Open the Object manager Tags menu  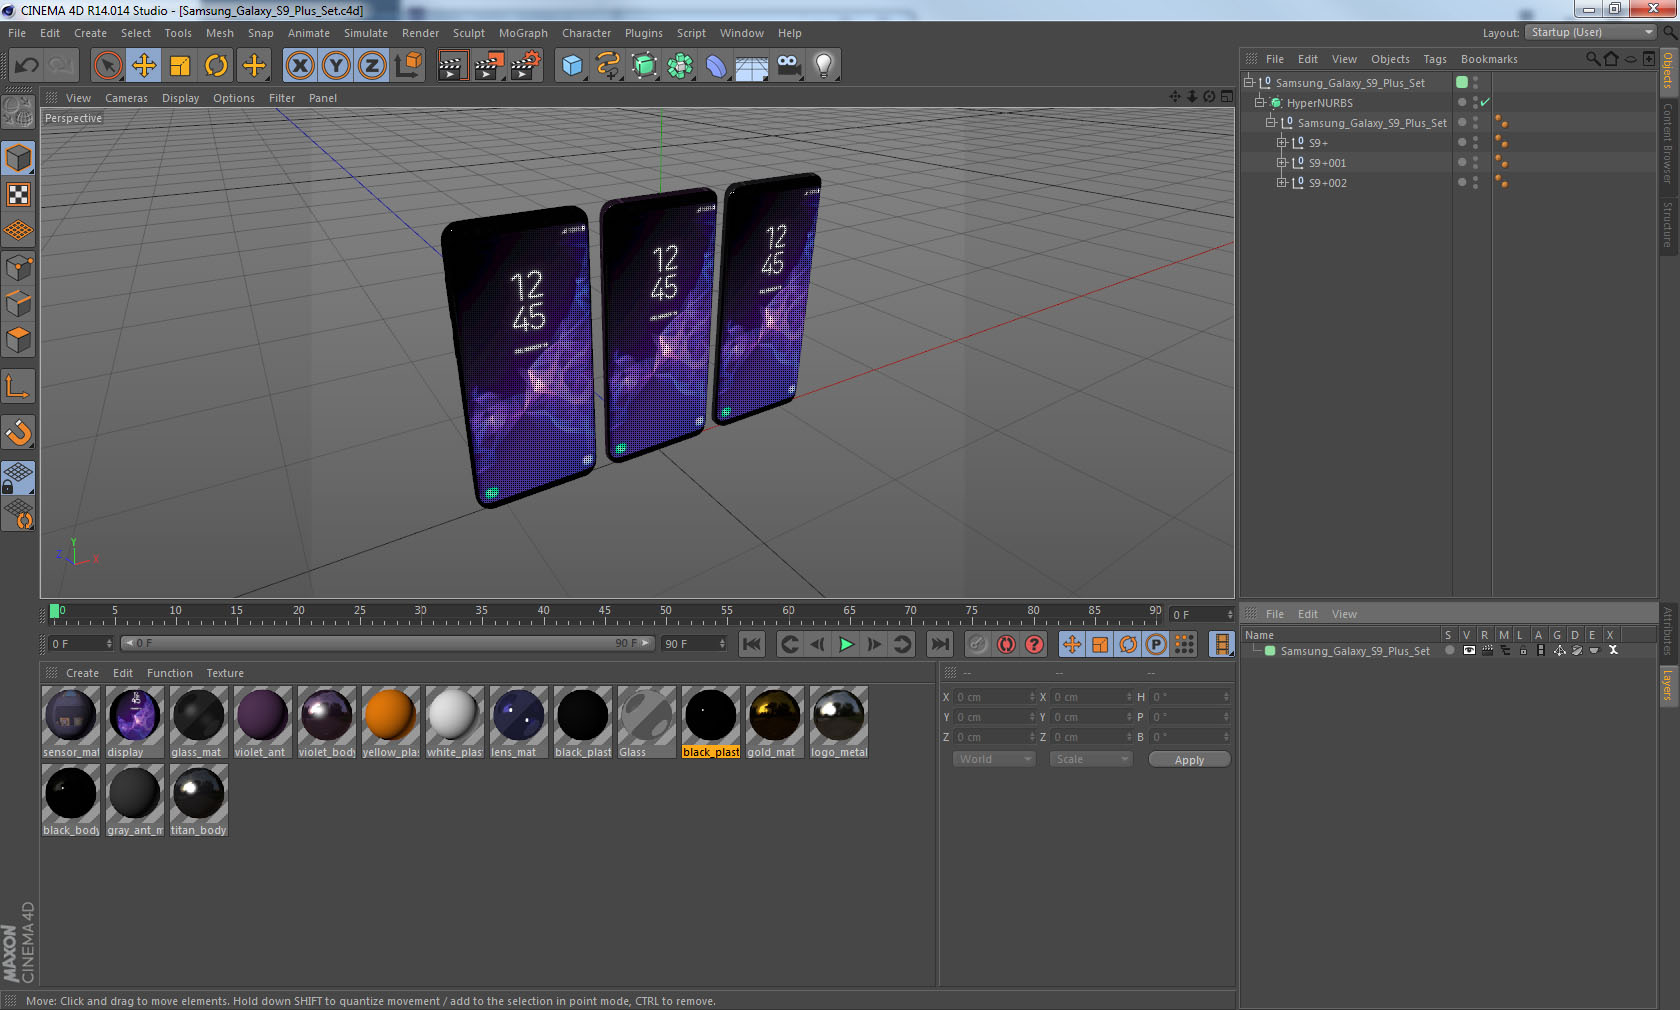tap(1435, 59)
